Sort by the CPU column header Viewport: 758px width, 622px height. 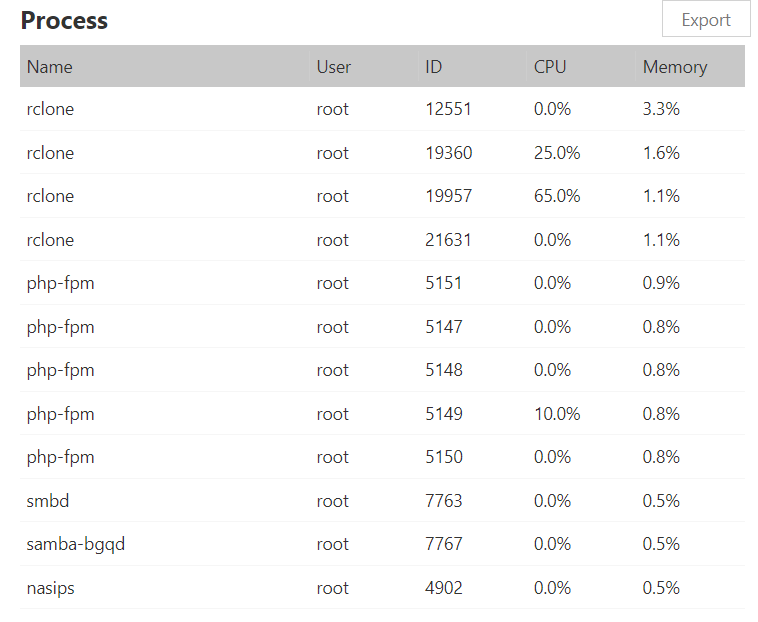click(550, 67)
